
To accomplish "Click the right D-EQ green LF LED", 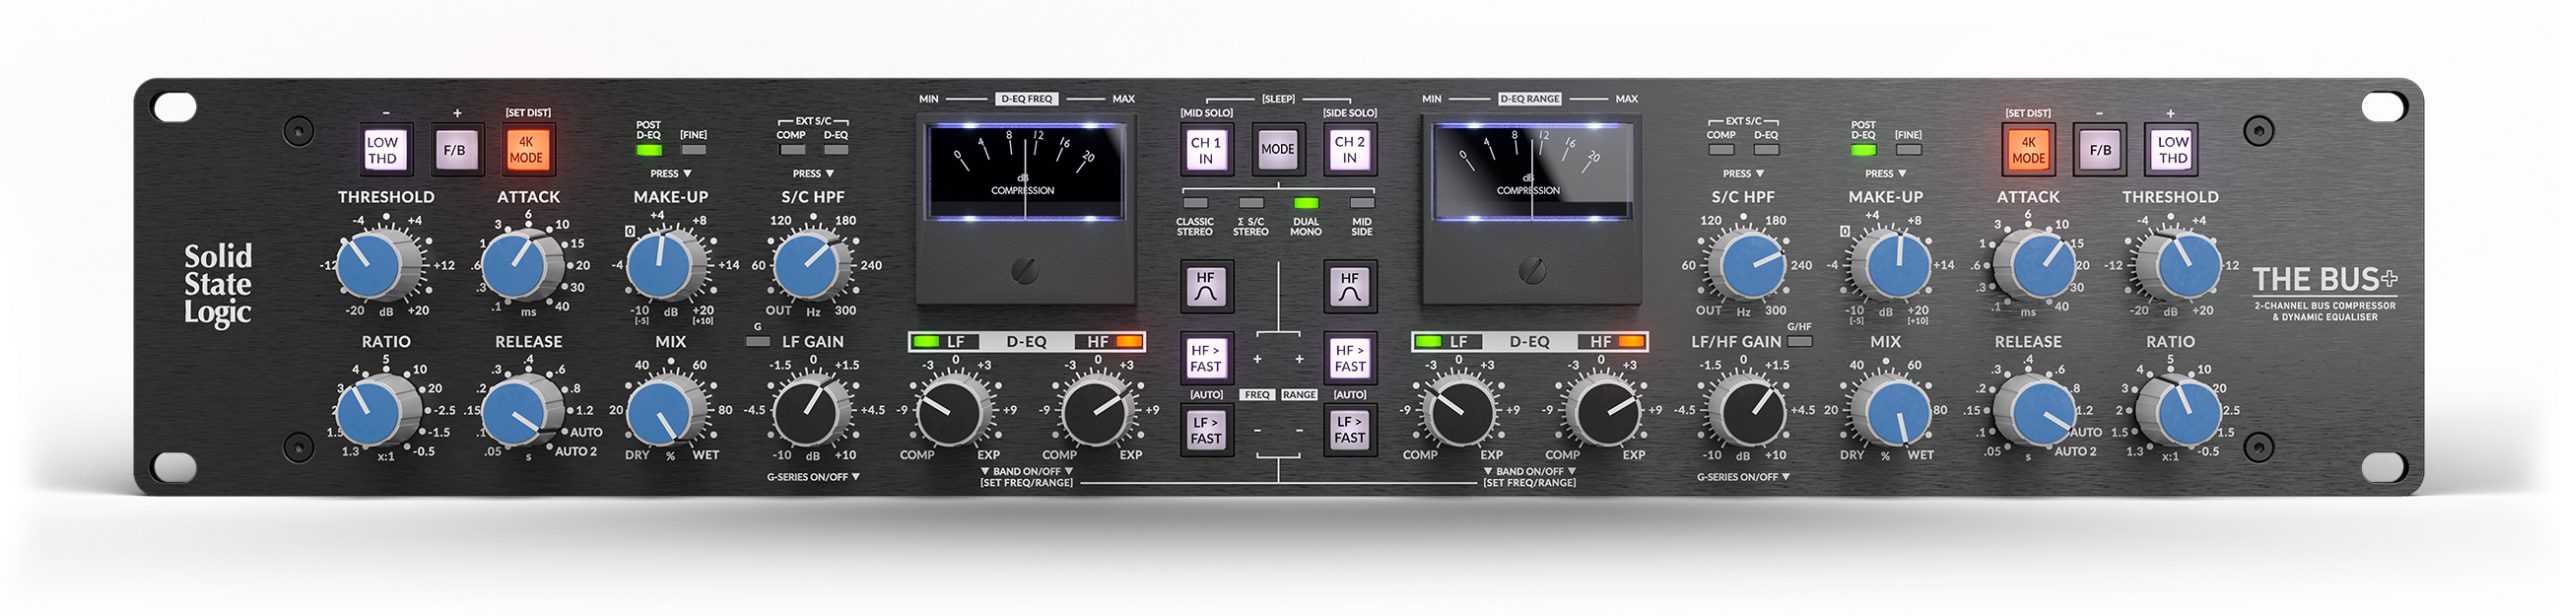I will (1429, 342).
